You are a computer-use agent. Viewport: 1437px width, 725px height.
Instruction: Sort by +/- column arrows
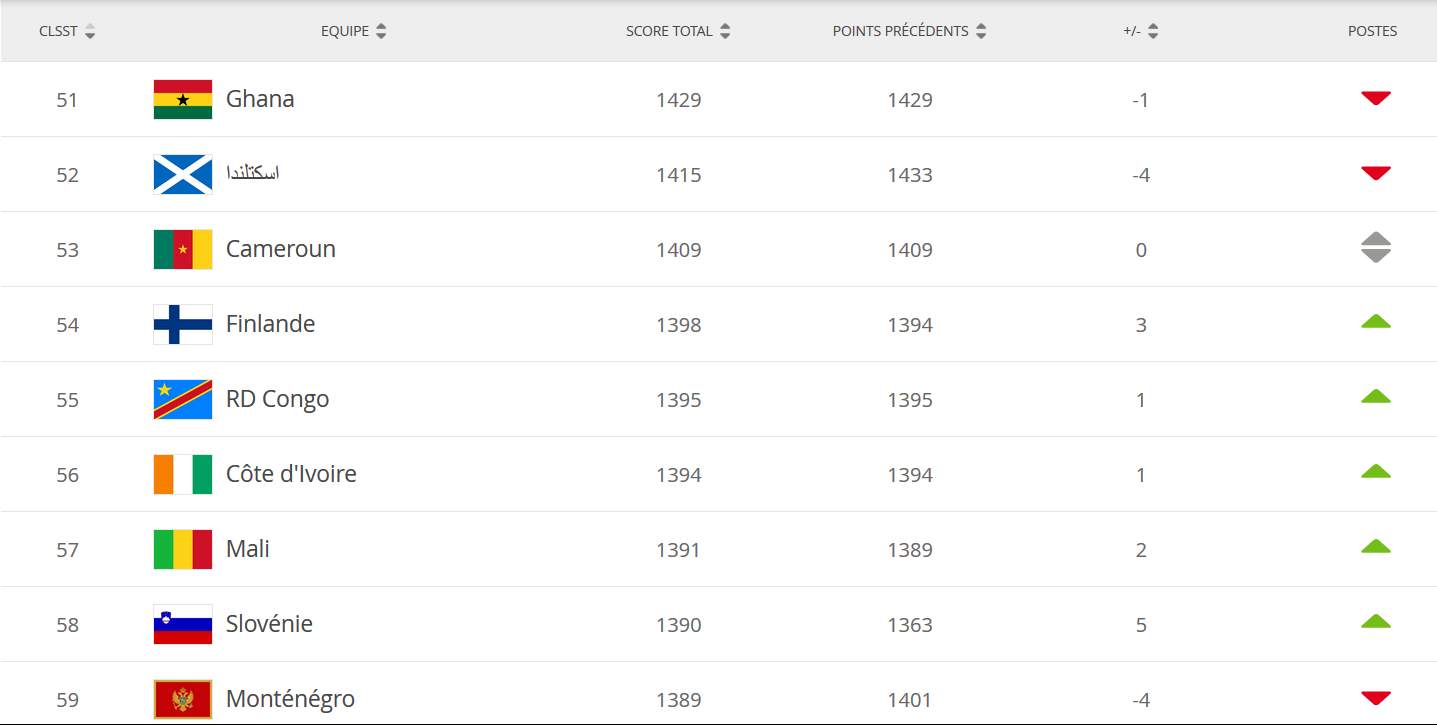(x=1153, y=31)
